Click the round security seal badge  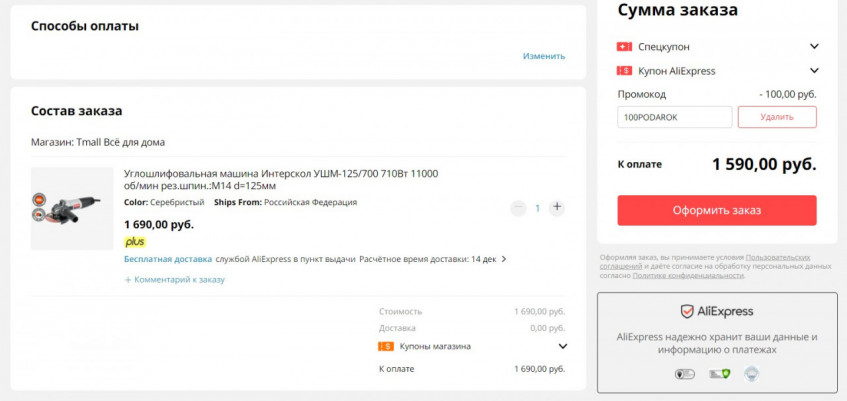[750, 374]
